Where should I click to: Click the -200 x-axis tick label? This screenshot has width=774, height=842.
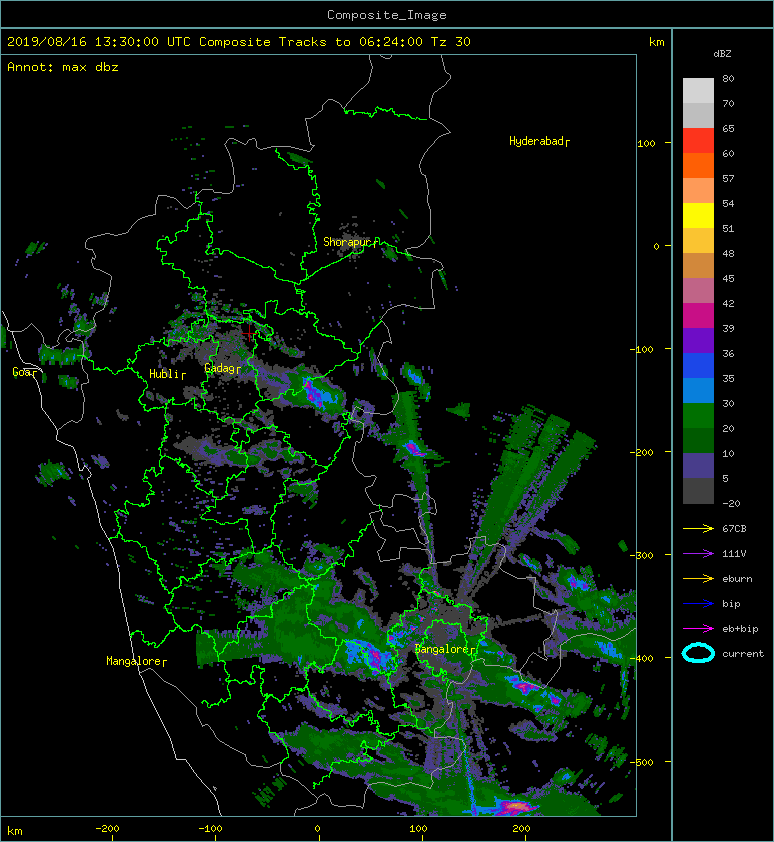click(107, 829)
